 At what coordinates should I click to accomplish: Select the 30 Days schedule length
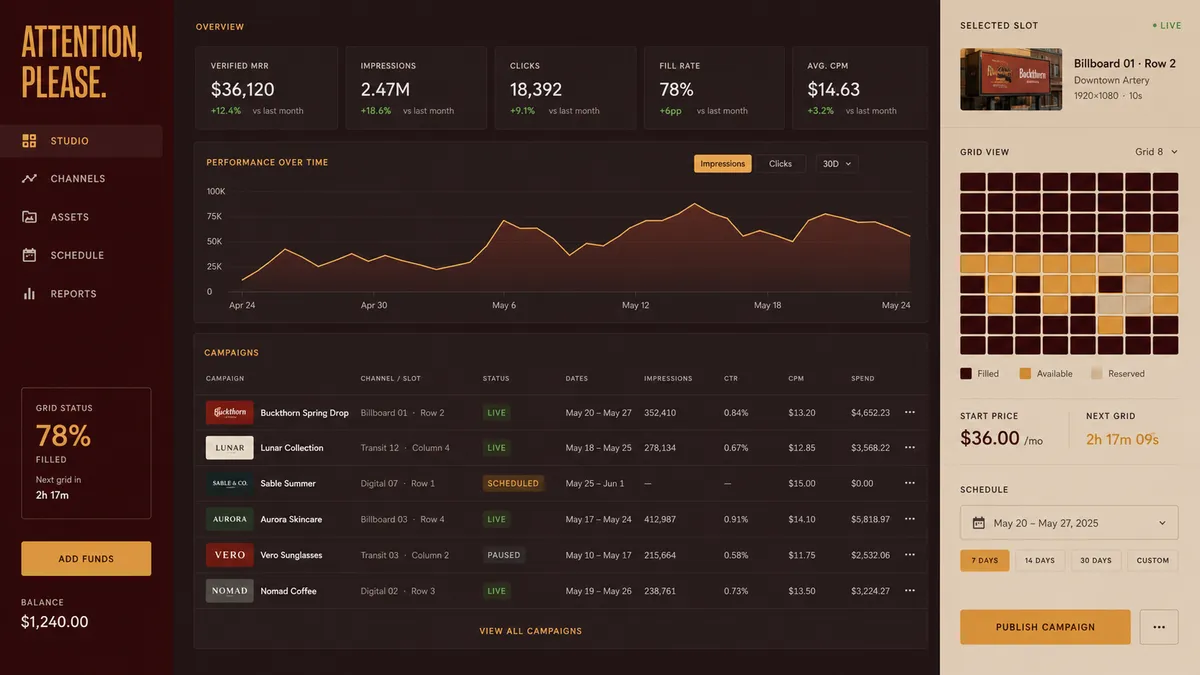point(1096,561)
